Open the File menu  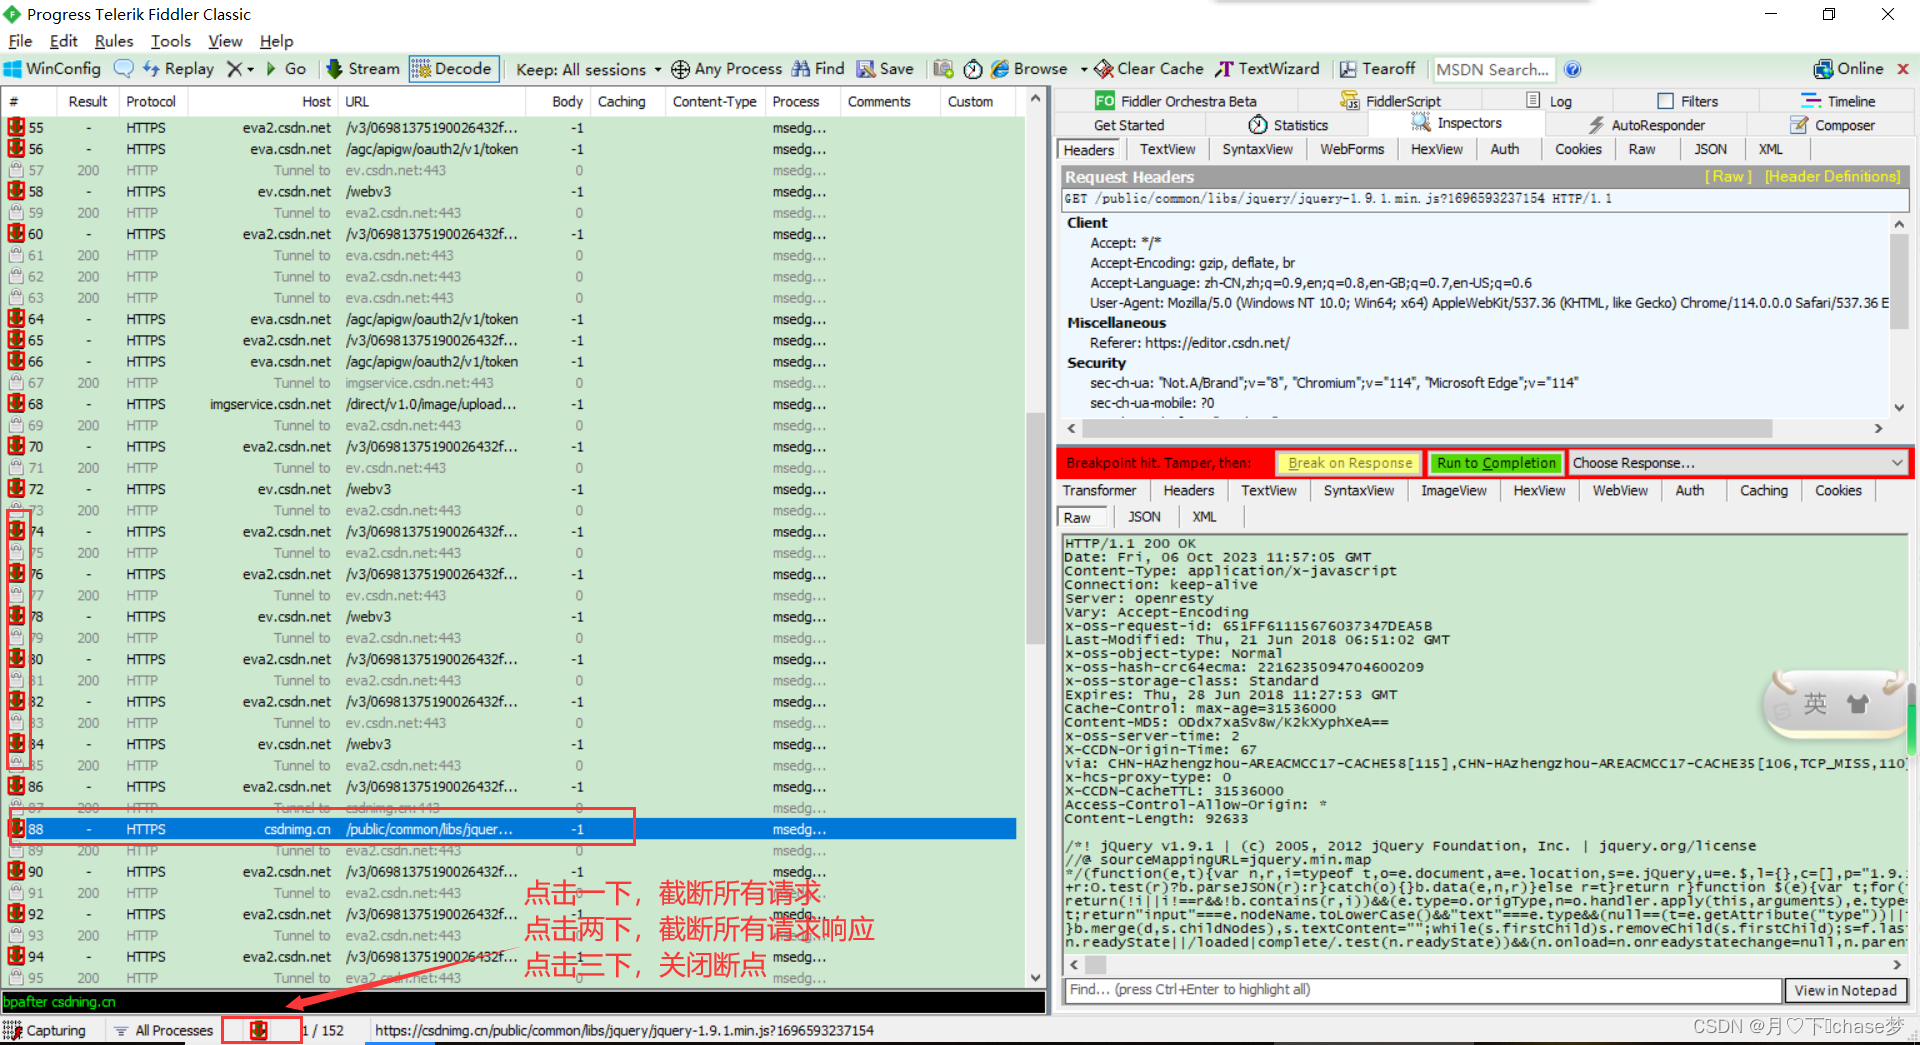[20, 41]
